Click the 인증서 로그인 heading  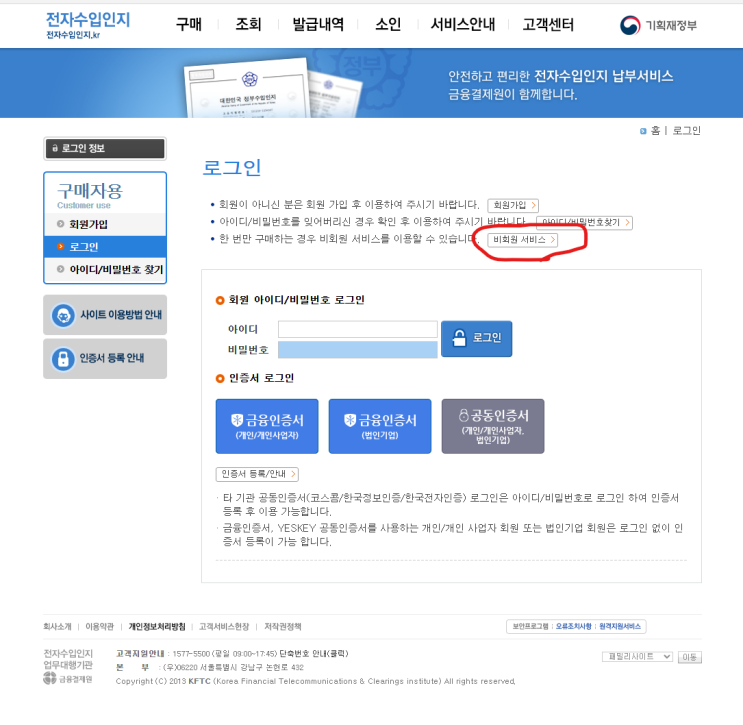[261, 378]
